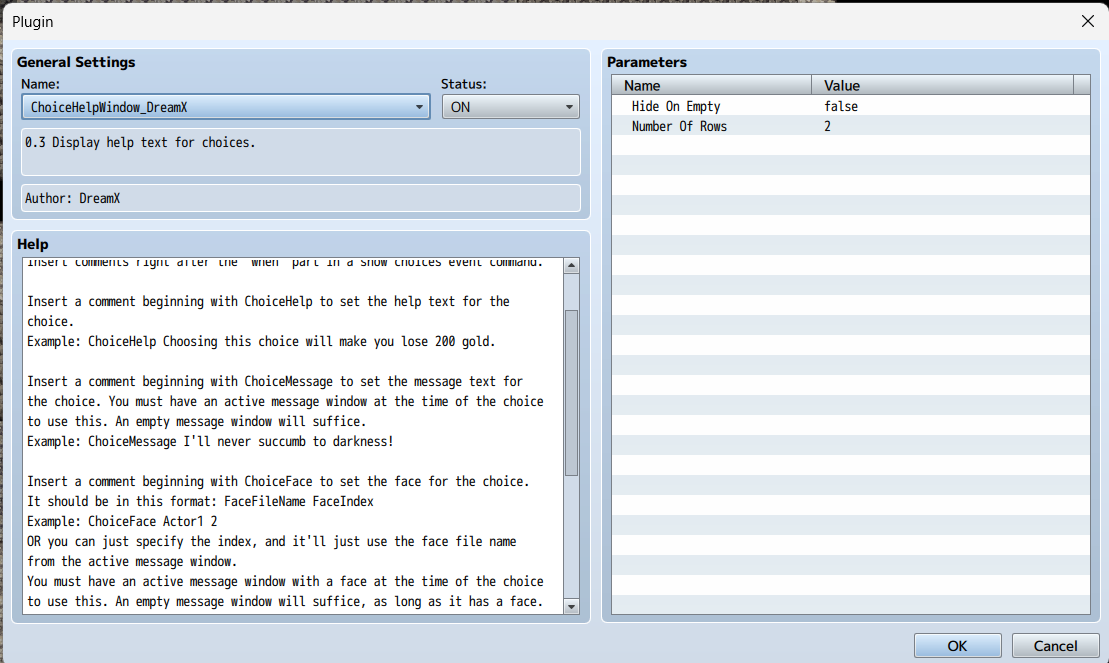Select the Hide On Empty parameter row
1109x663 pixels.
pos(676,106)
